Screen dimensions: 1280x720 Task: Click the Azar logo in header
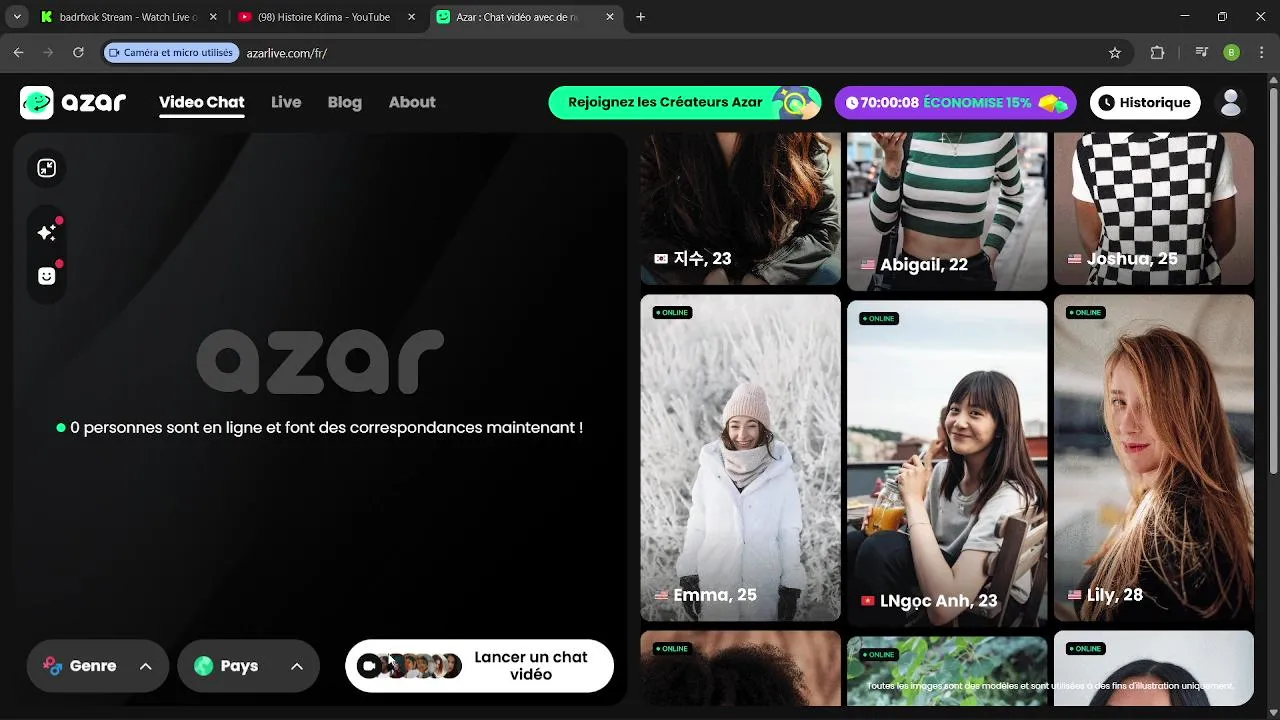[x=73, y=102]
